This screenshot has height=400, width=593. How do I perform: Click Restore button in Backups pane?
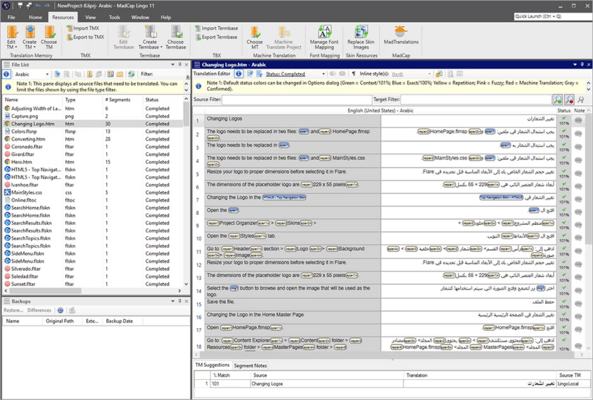[14, 310]
